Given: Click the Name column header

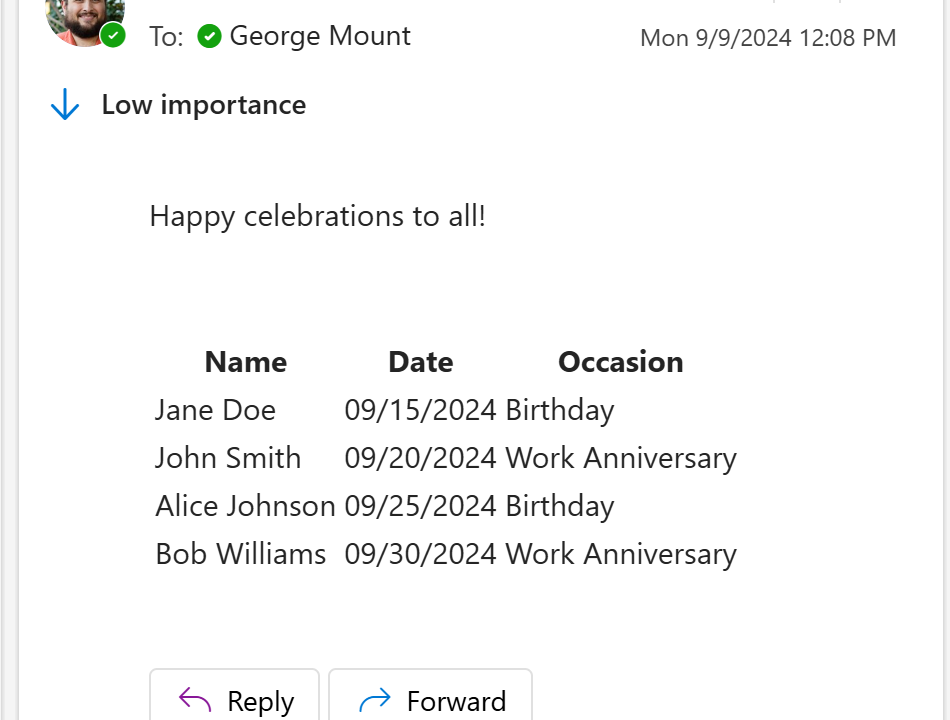Looking at the screenshot, I should (x=246, y=362).
